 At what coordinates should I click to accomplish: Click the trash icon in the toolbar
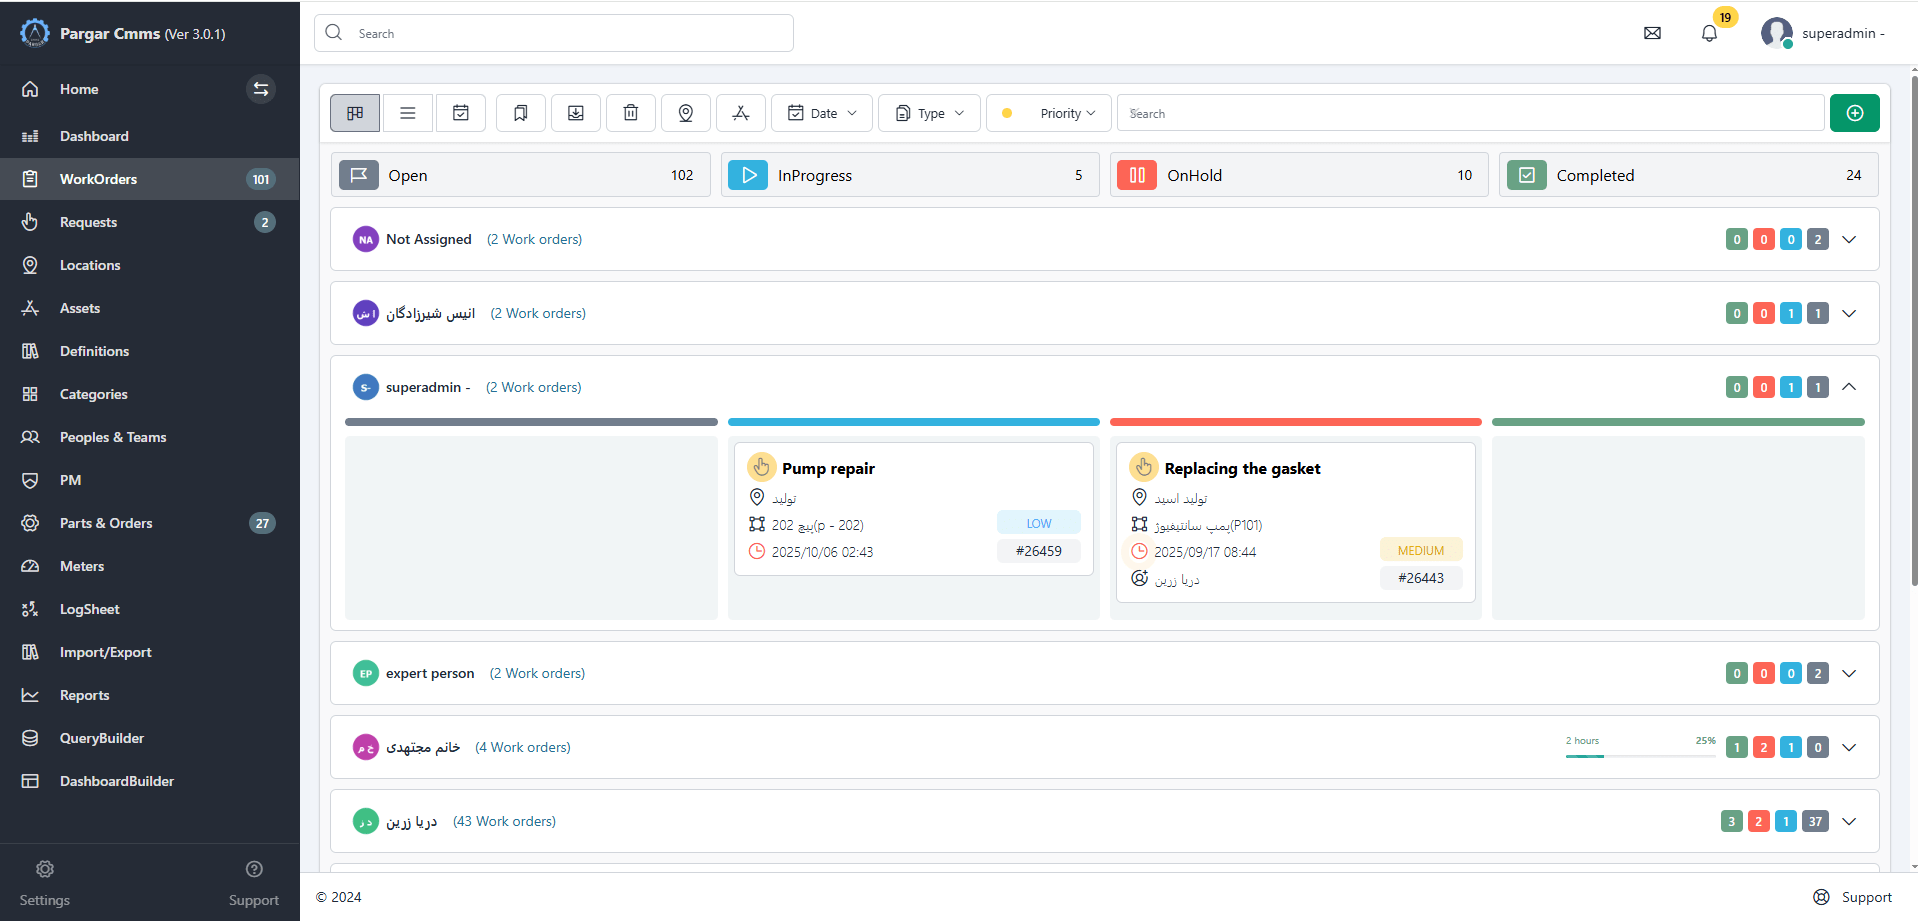[x=631, y=113]
